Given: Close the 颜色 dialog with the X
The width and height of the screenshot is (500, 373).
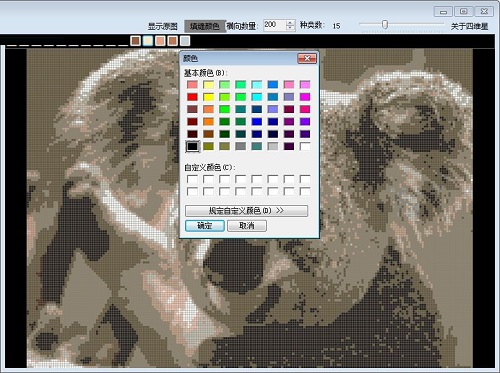Looking at the screenshot, I should point(307,59).
